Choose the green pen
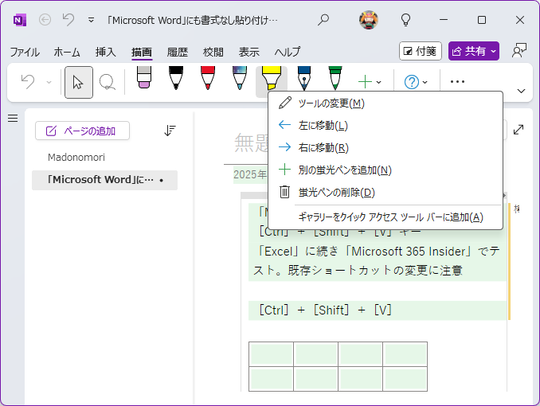Viewport: 540px width, 406px height. (335, 78)
